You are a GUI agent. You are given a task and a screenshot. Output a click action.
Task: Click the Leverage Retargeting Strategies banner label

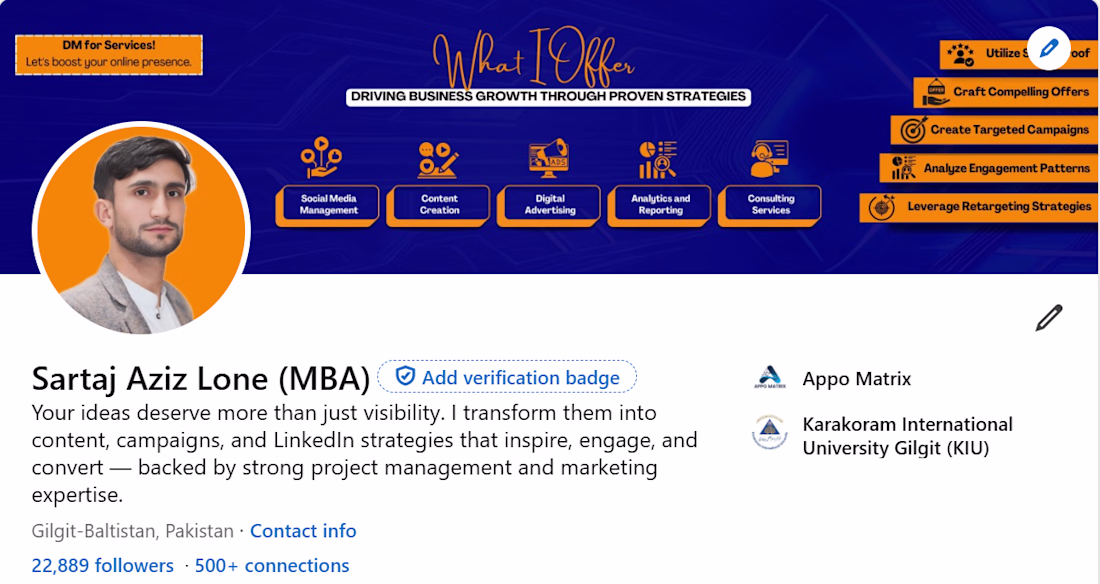pos(998,207)
